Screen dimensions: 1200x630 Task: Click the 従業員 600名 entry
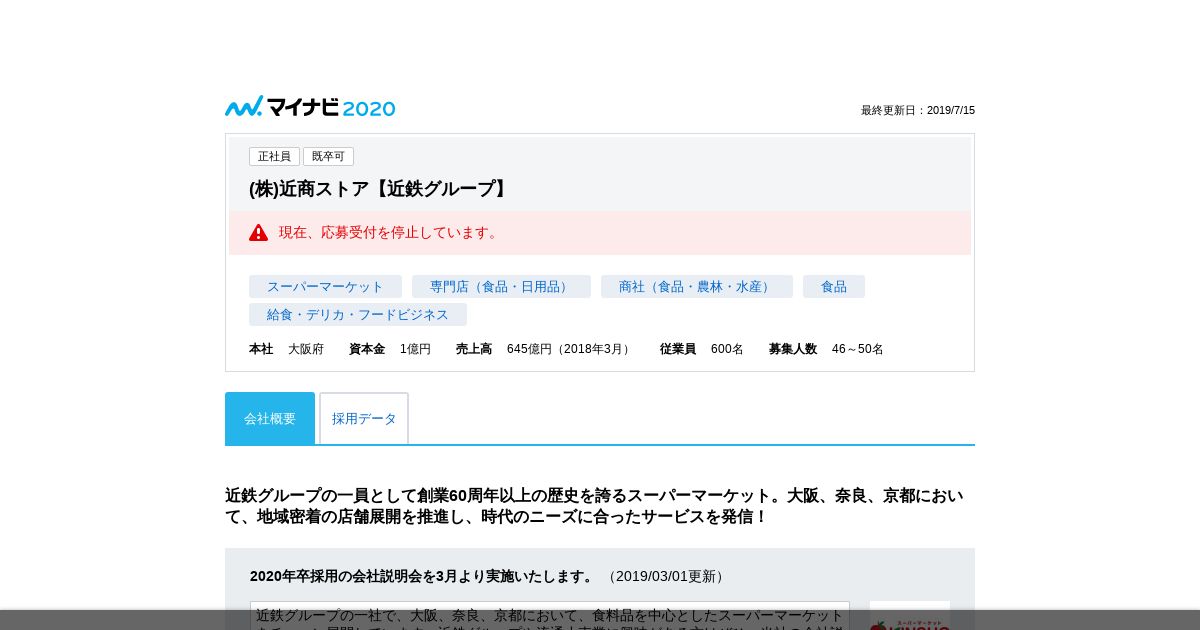pos(702,349)
